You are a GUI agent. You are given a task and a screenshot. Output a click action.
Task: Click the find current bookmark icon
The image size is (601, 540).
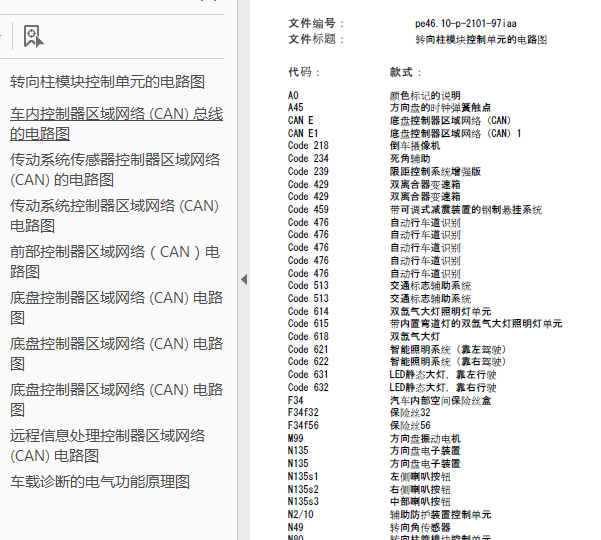[33, 36]
